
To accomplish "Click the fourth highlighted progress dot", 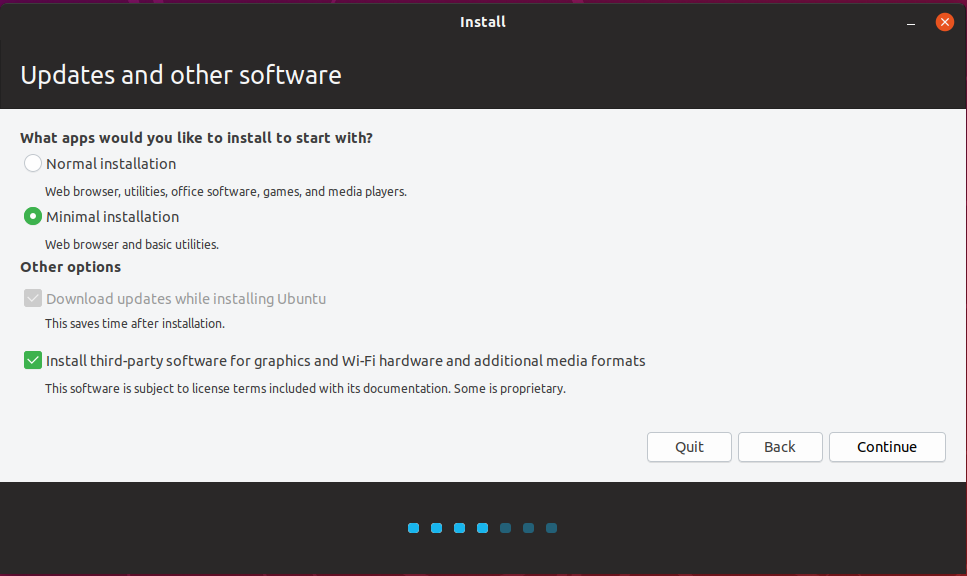I will pos(483,528).
